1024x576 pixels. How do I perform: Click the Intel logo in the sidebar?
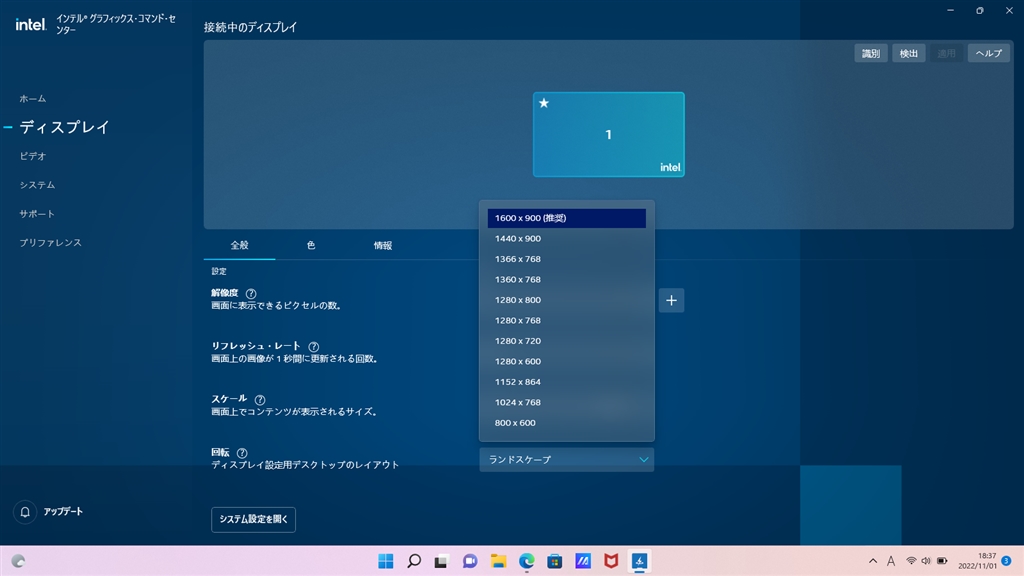(x=31, y=25)
